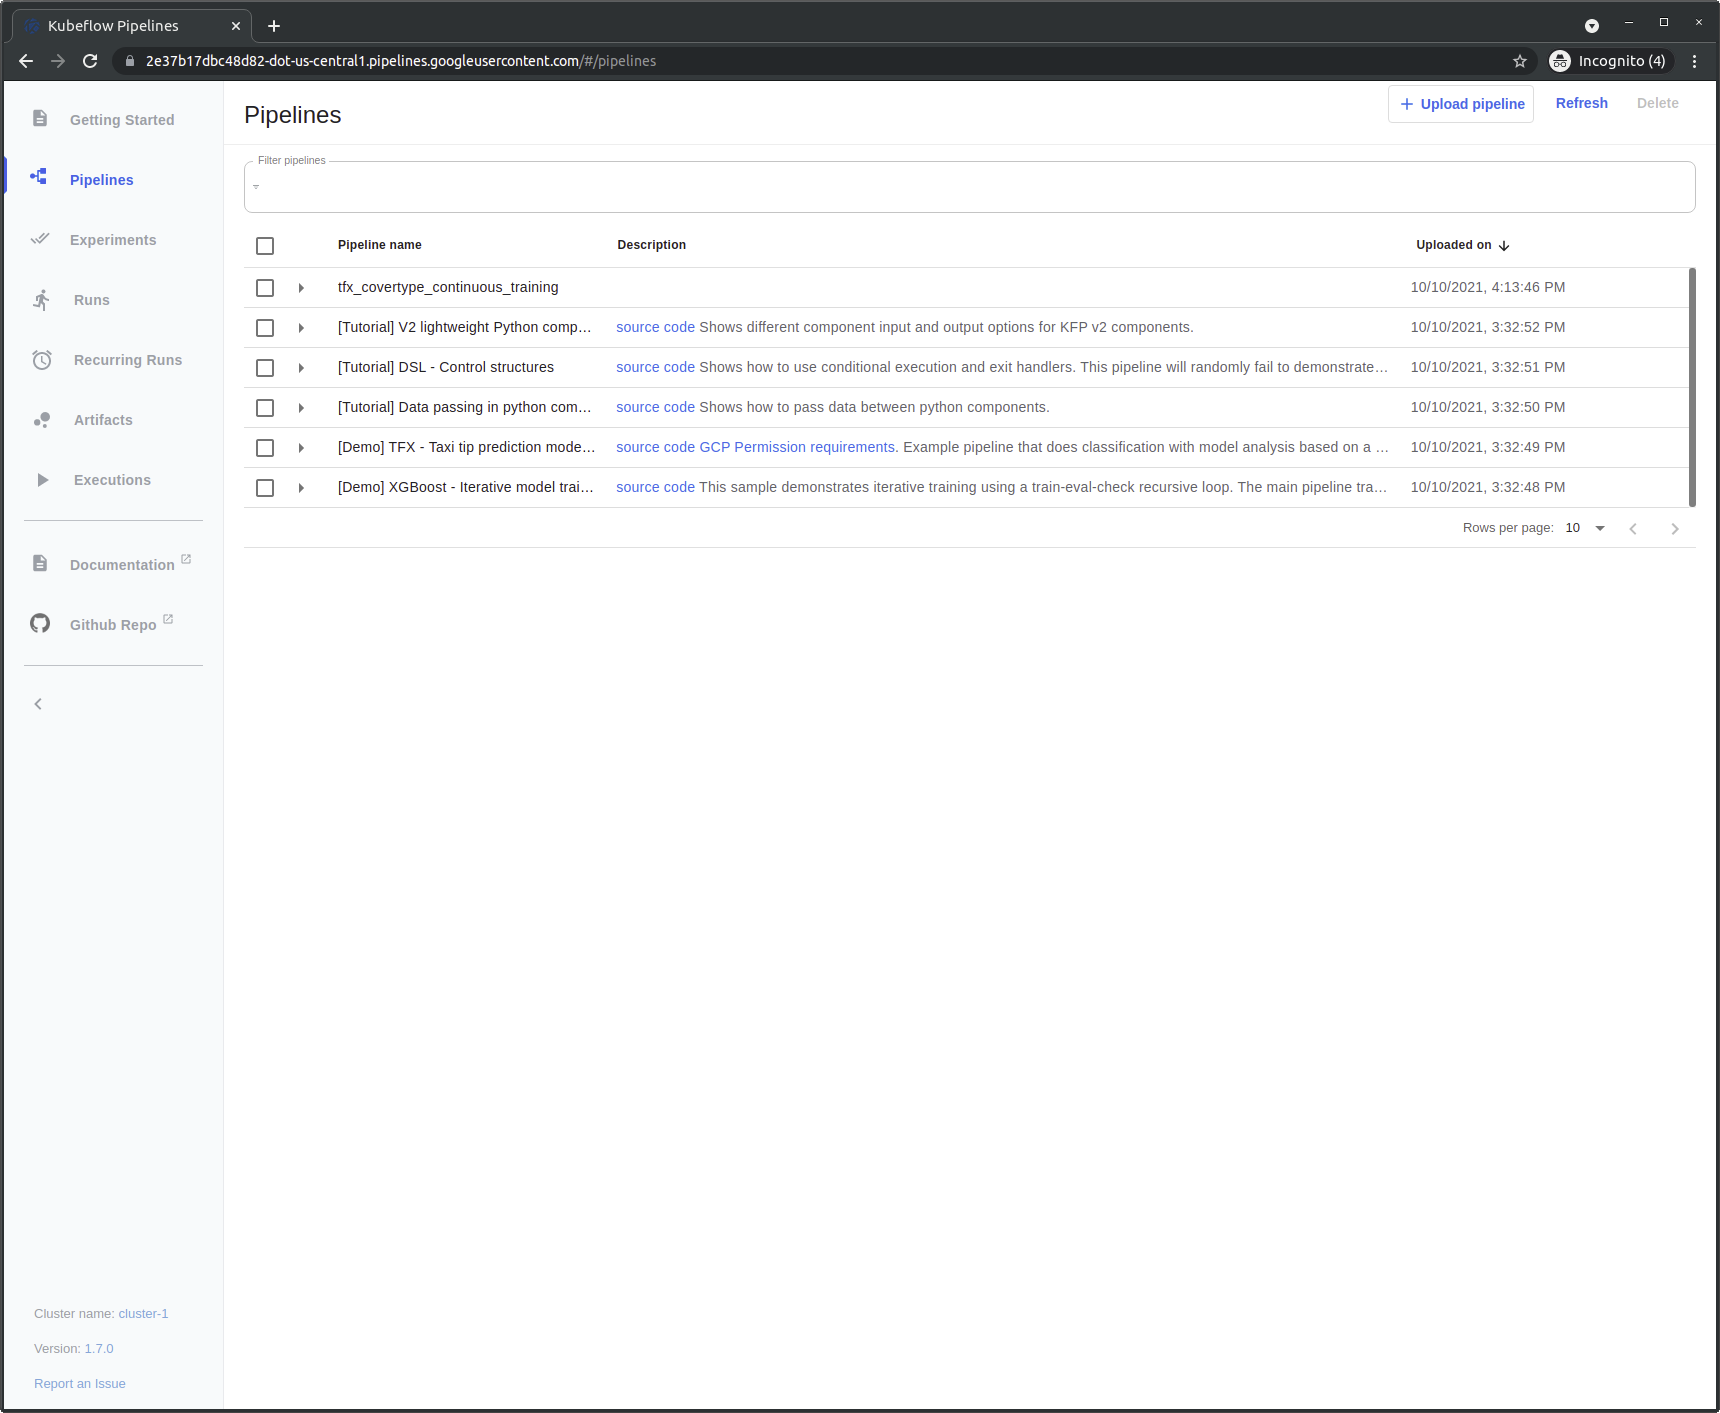Go to Getting Started section
The width and height of the screenshot is (1720, 1413).
122,120
